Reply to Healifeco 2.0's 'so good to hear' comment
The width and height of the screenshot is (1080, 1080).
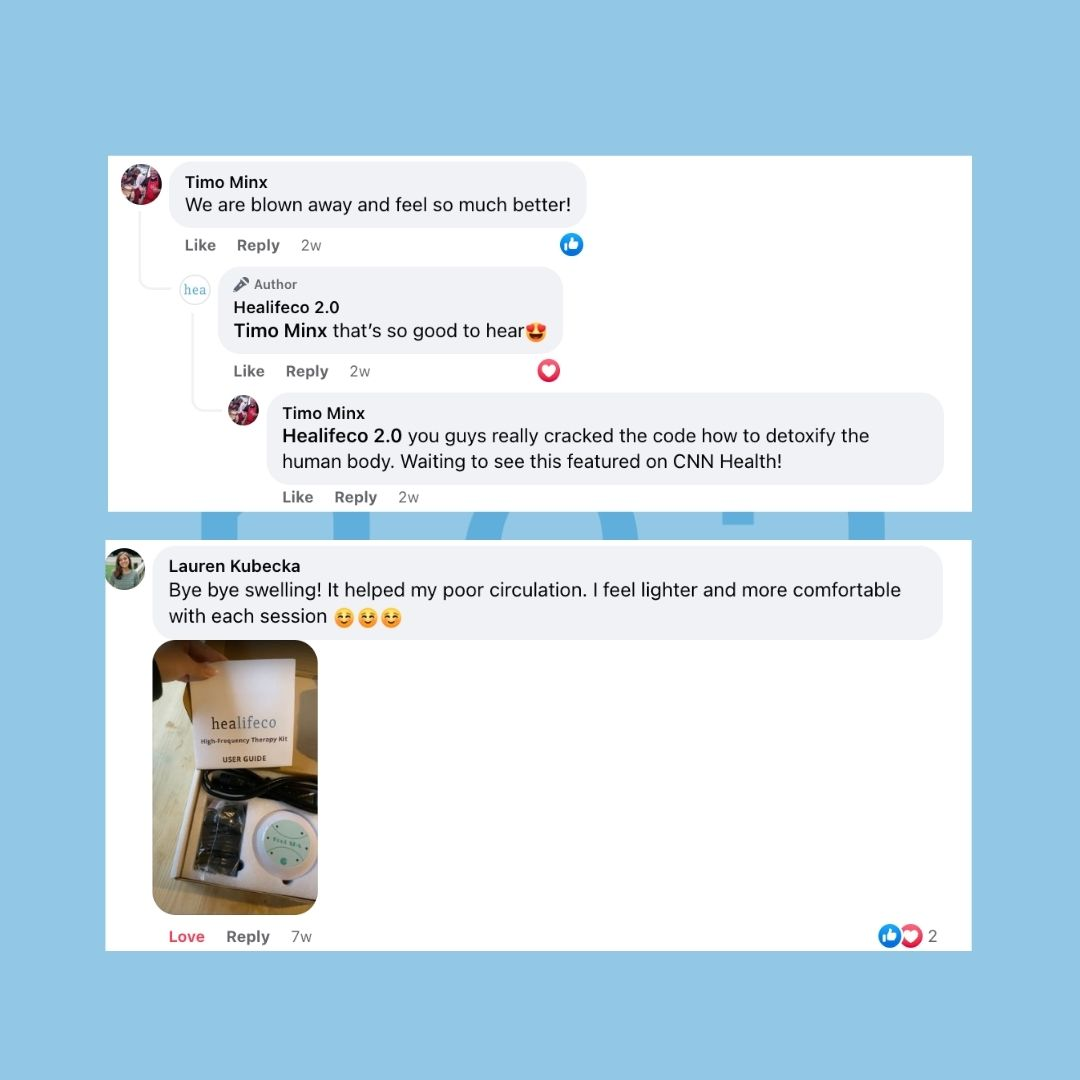pyautogui.click(x=307, y=371)
